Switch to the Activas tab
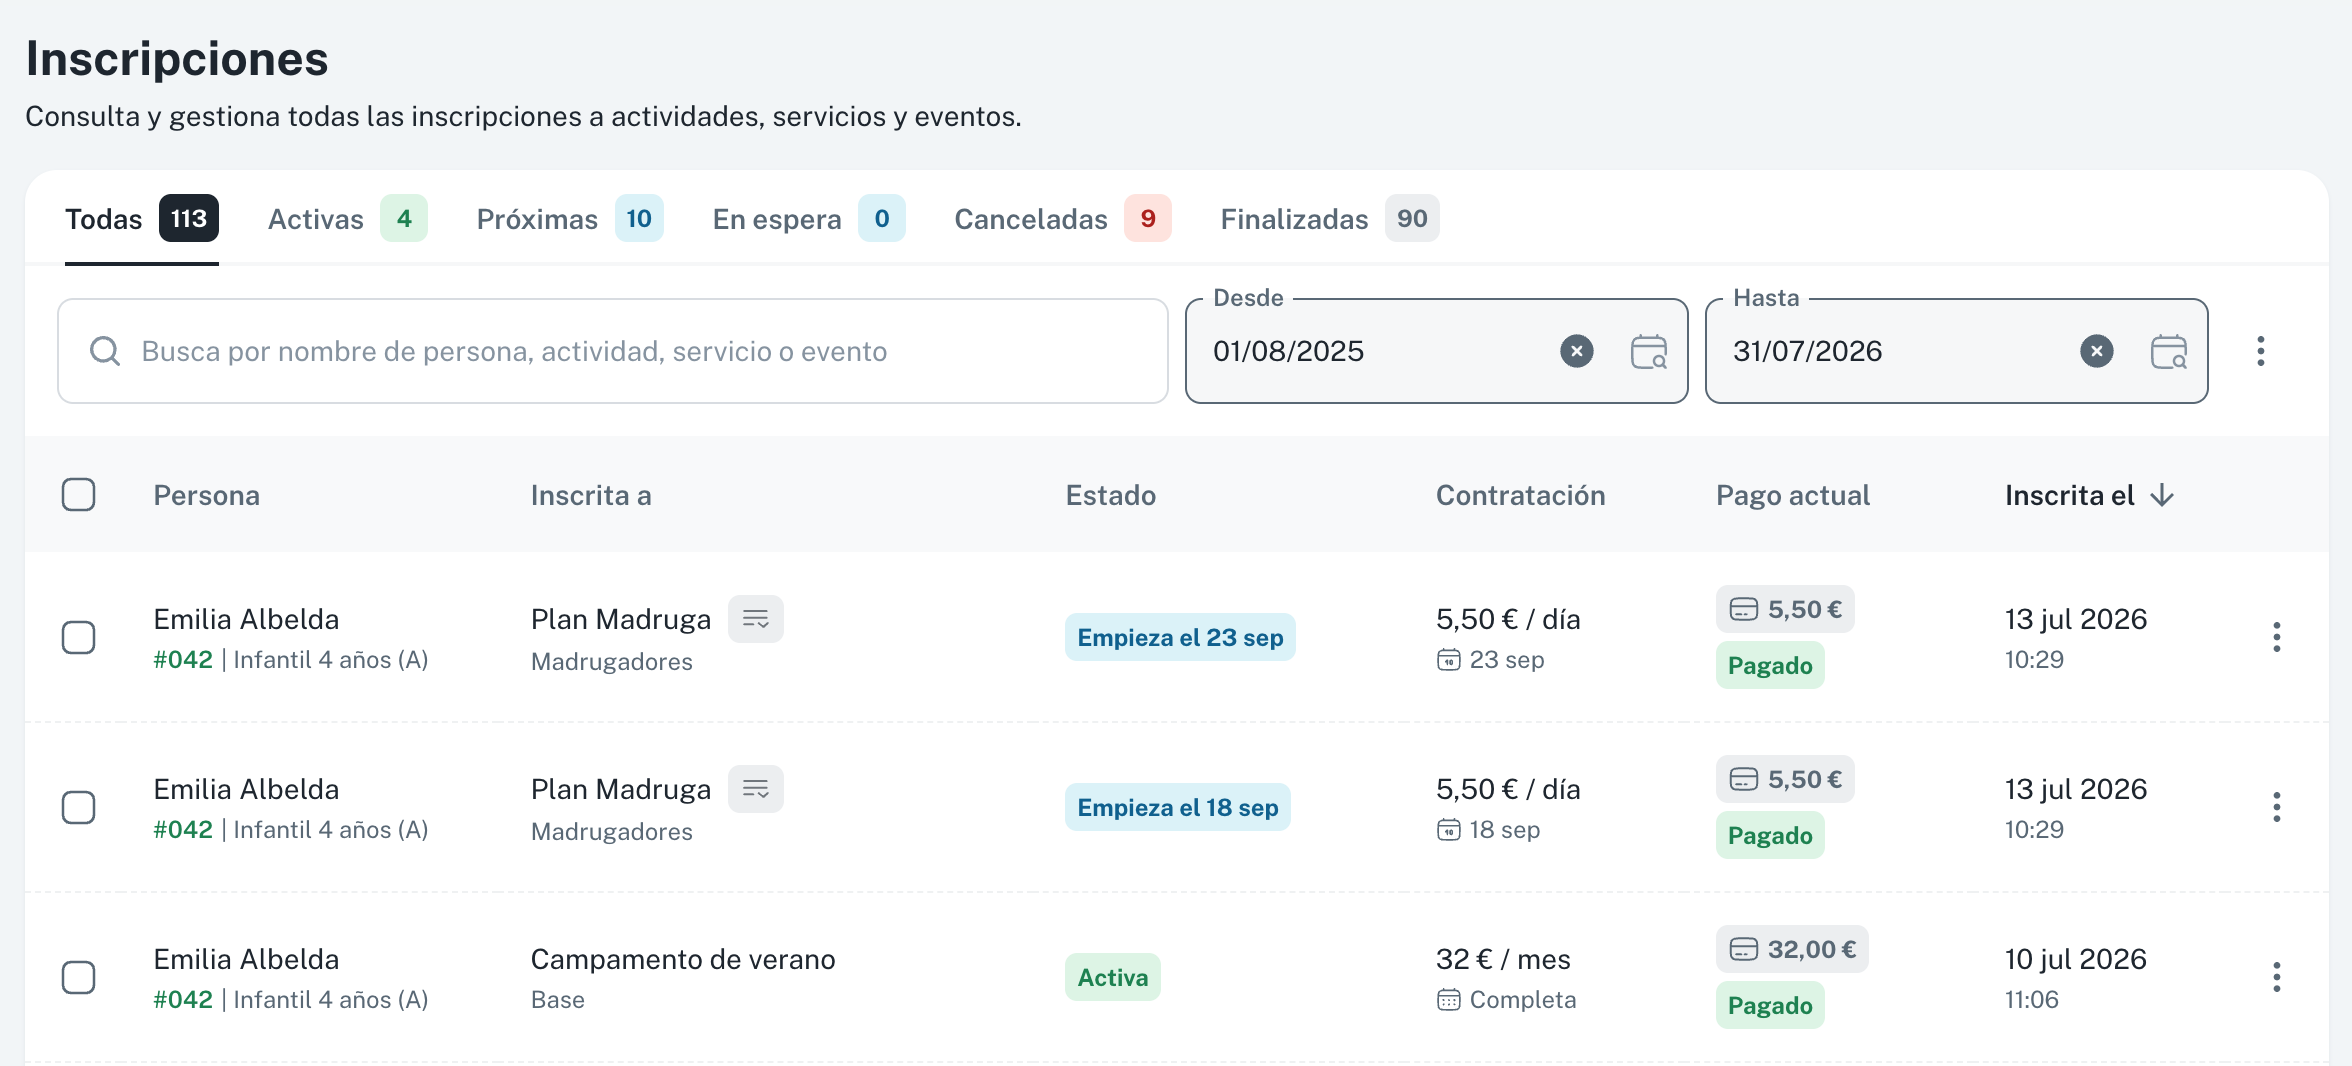Screen dimensions: 2352x1066 tap(348, 219)
